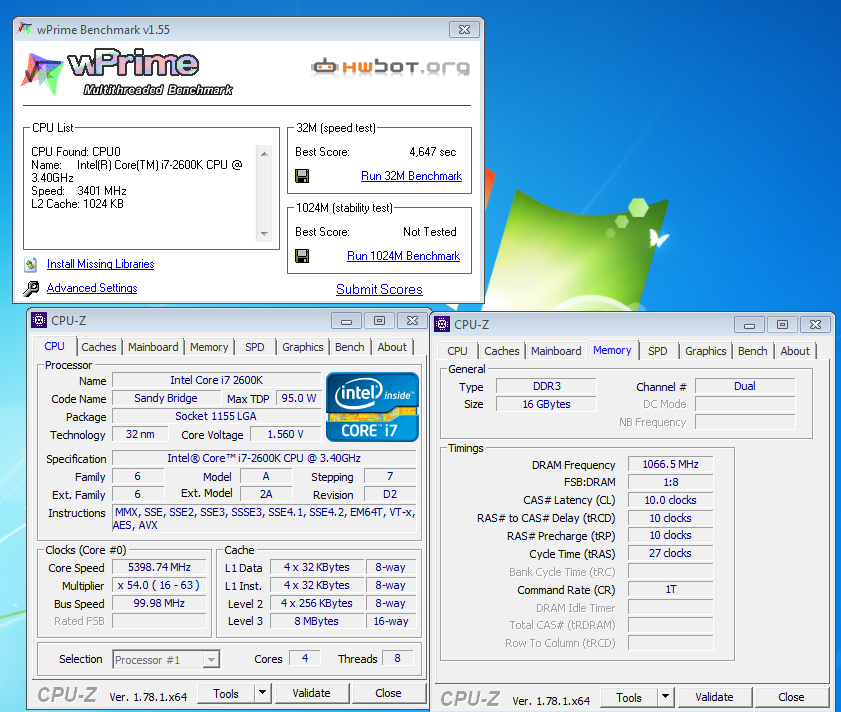Click the Multiplier value x 54.0
Image resolution: width=841 pixels, height=712 pixels.
coord(159,585)
